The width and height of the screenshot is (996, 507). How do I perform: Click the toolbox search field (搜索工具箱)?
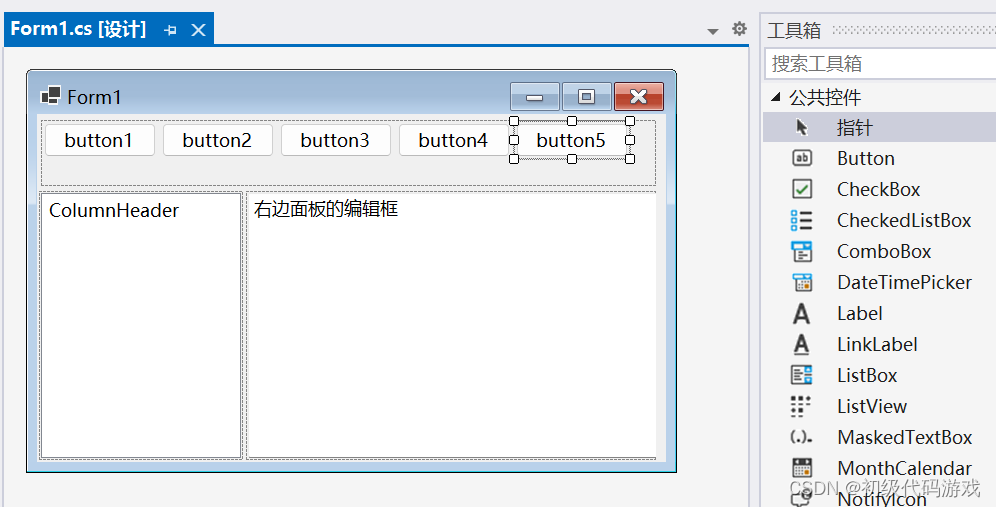[x=880, y=63]
